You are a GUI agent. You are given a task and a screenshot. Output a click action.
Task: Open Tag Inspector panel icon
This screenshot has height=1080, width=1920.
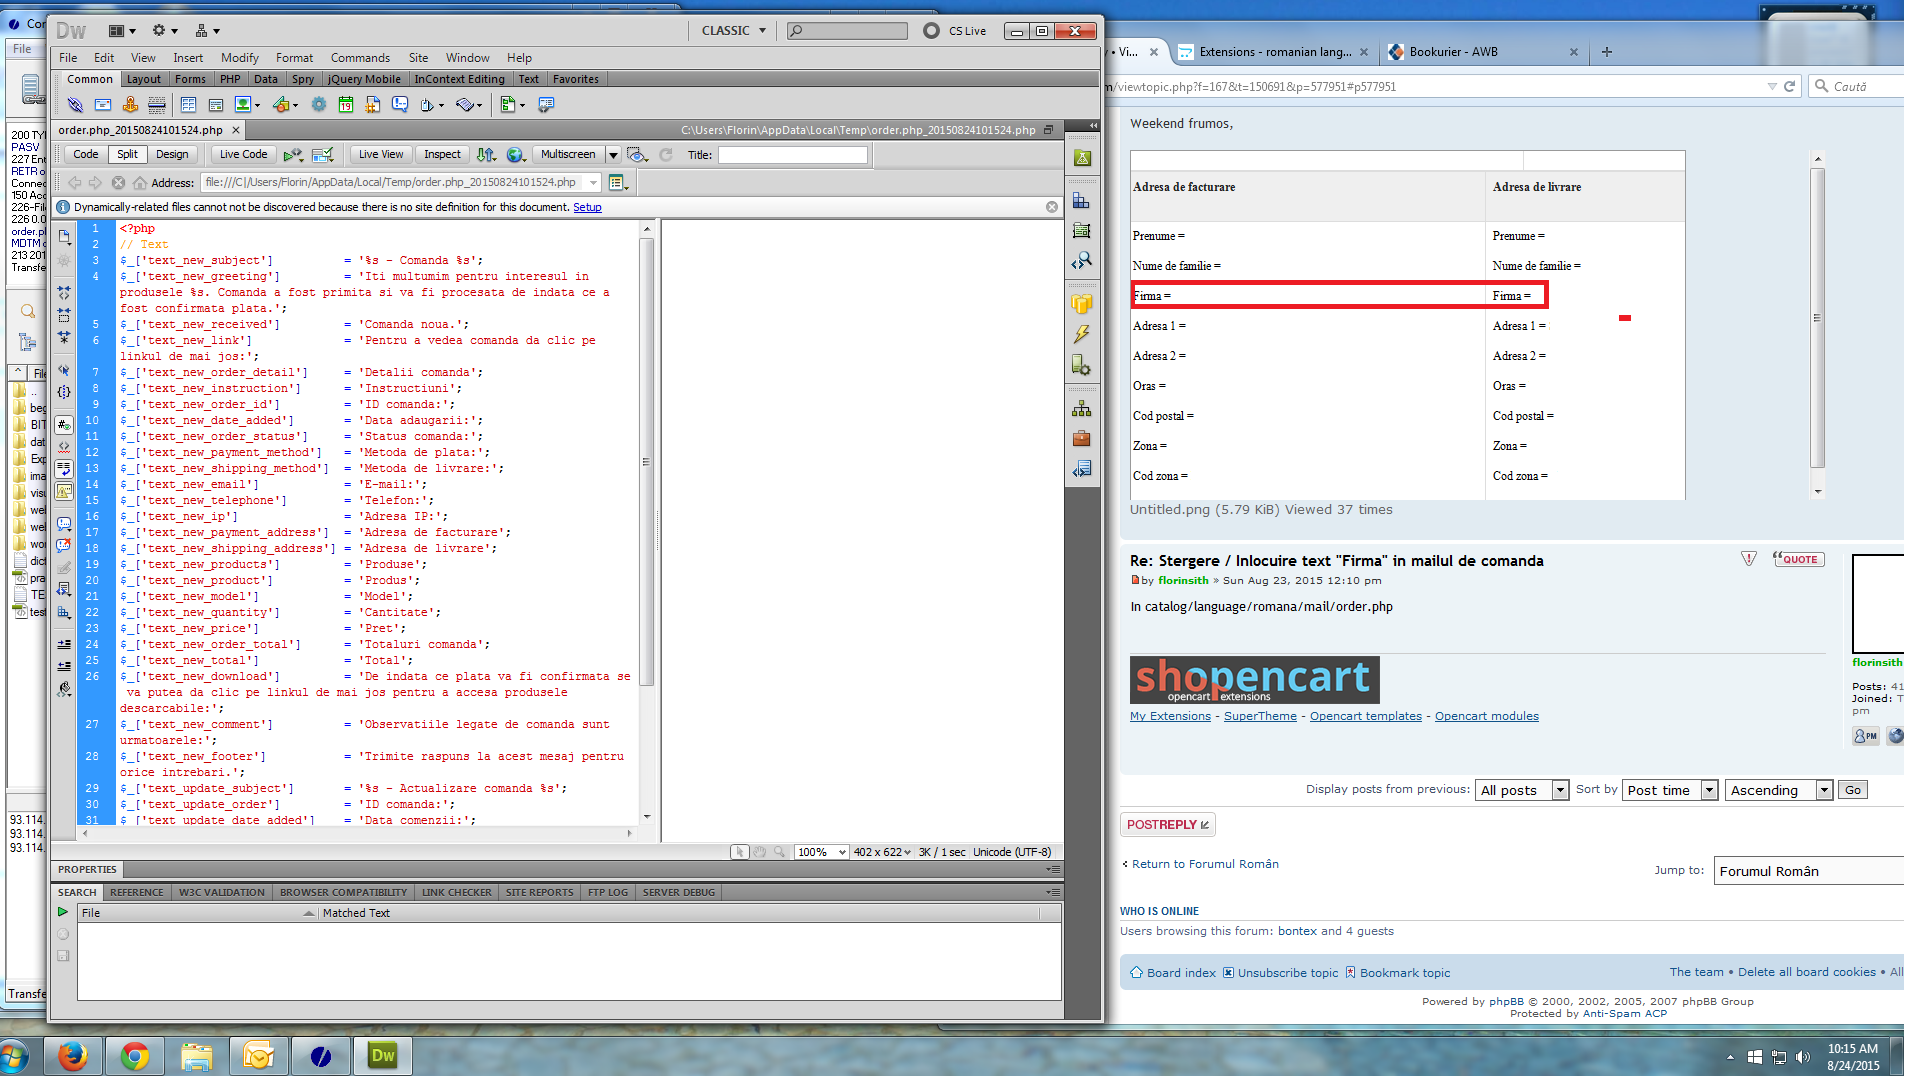[1082, 261]
